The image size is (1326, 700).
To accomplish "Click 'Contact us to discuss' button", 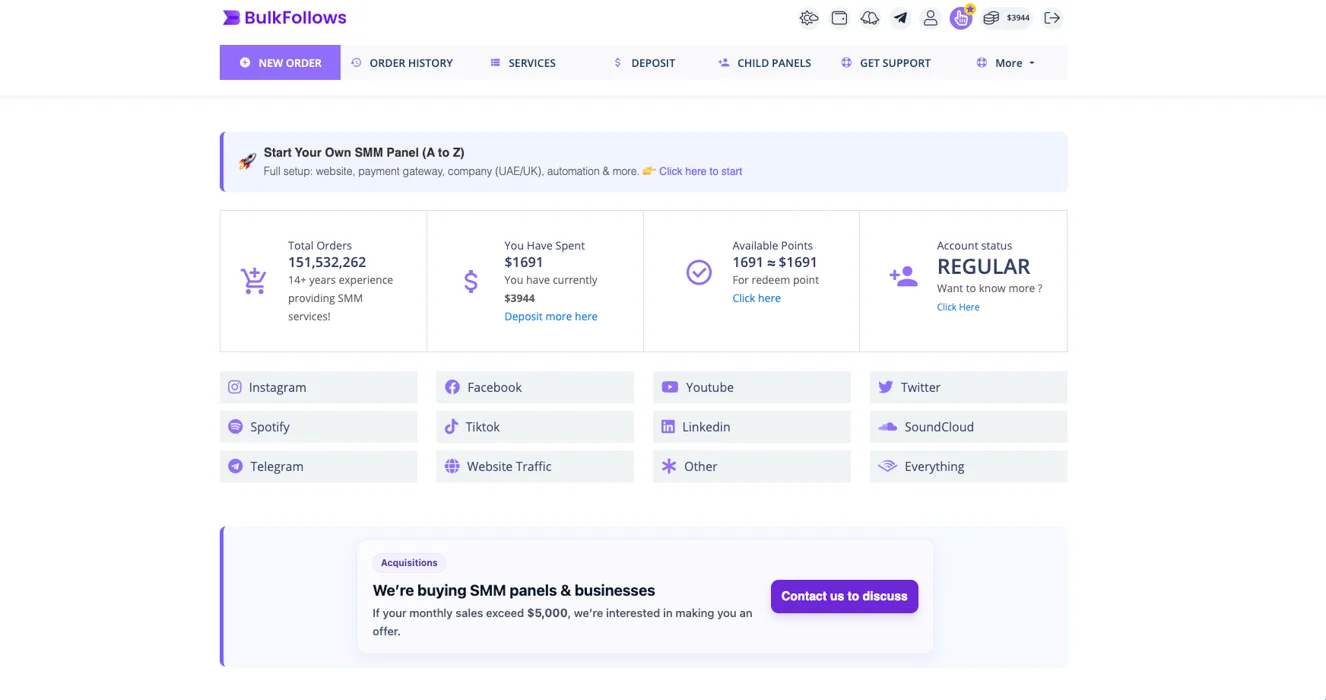I will point(844,596).
